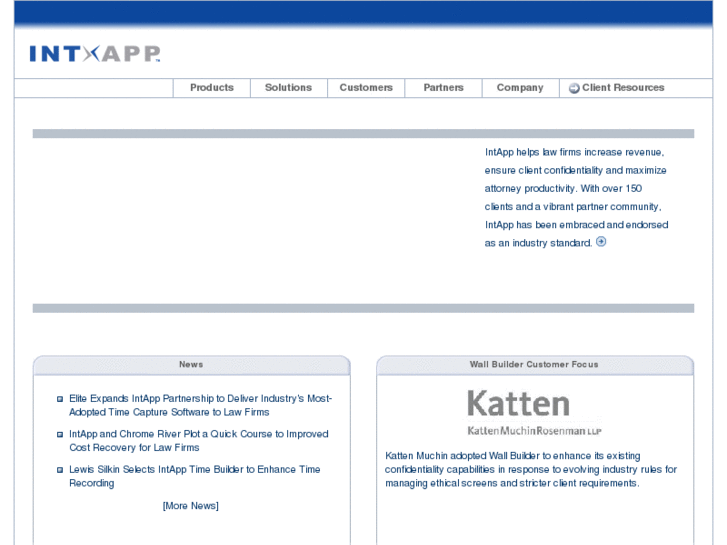Screen dimensions: 727x545
Task: Click the arrow icon after 'industry standard'
Action: click(x=601, y=242)
